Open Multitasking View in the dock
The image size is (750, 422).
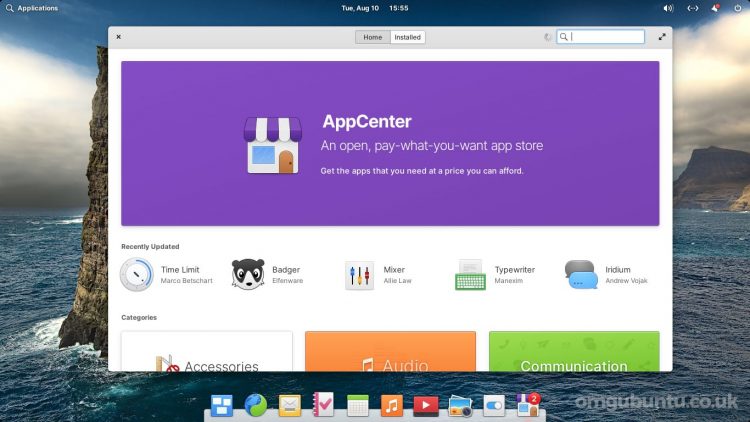point(222,406)
